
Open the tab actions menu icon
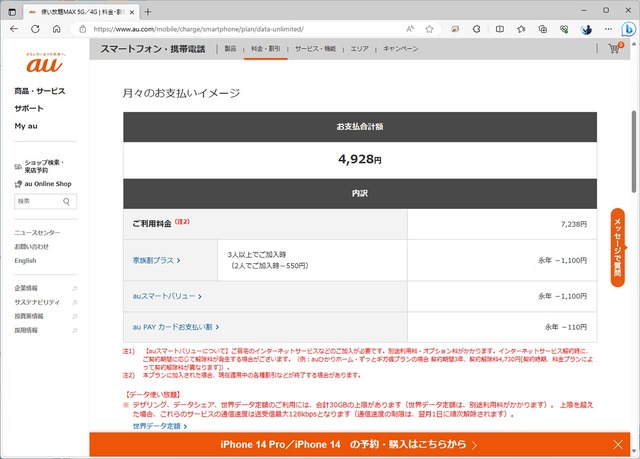point(12,12)
